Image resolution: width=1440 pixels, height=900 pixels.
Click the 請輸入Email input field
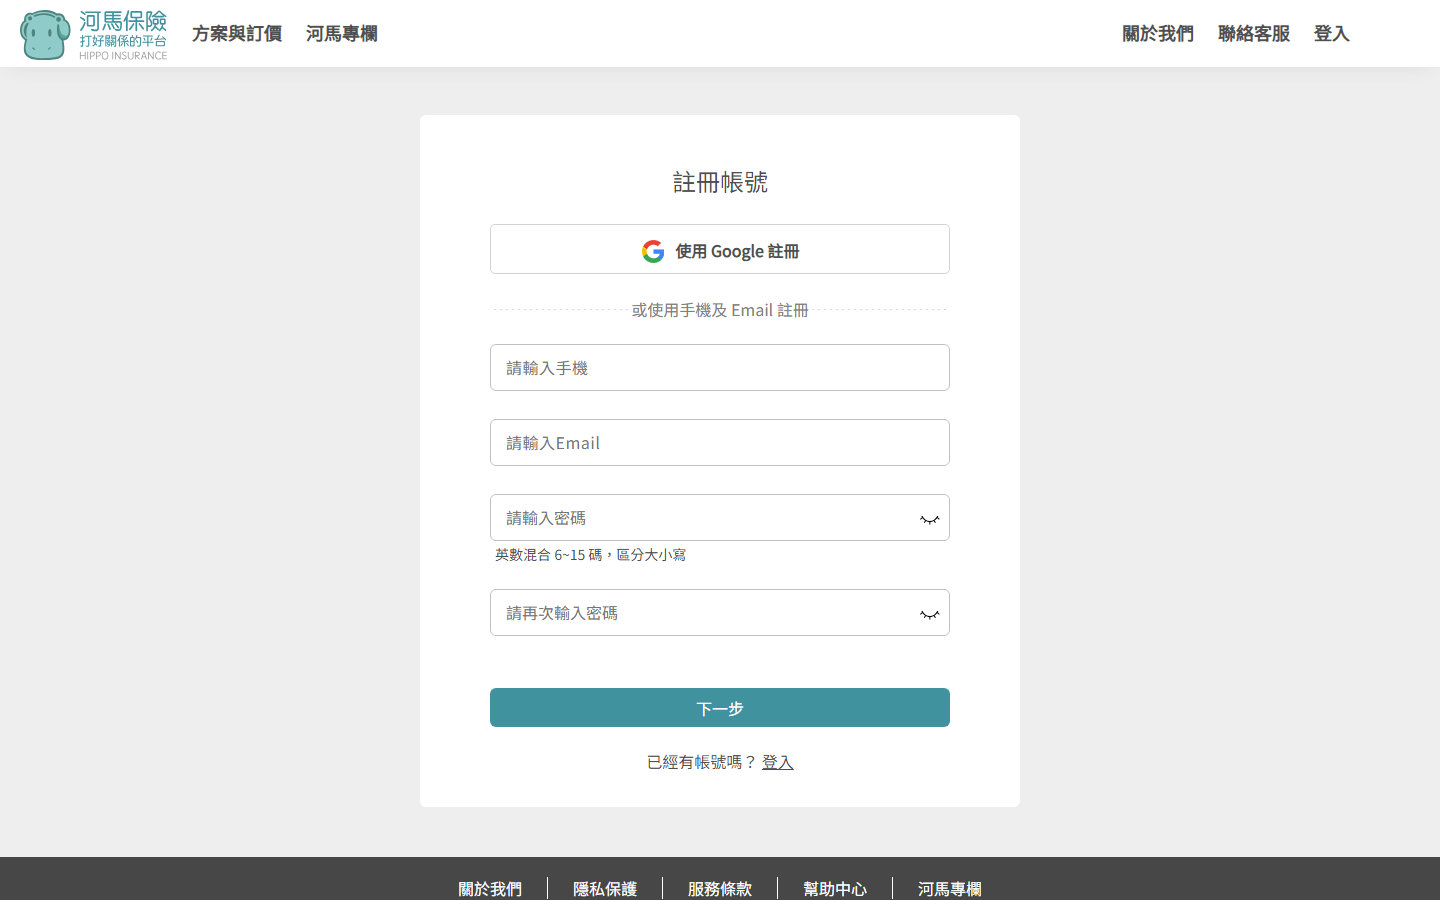719,442
